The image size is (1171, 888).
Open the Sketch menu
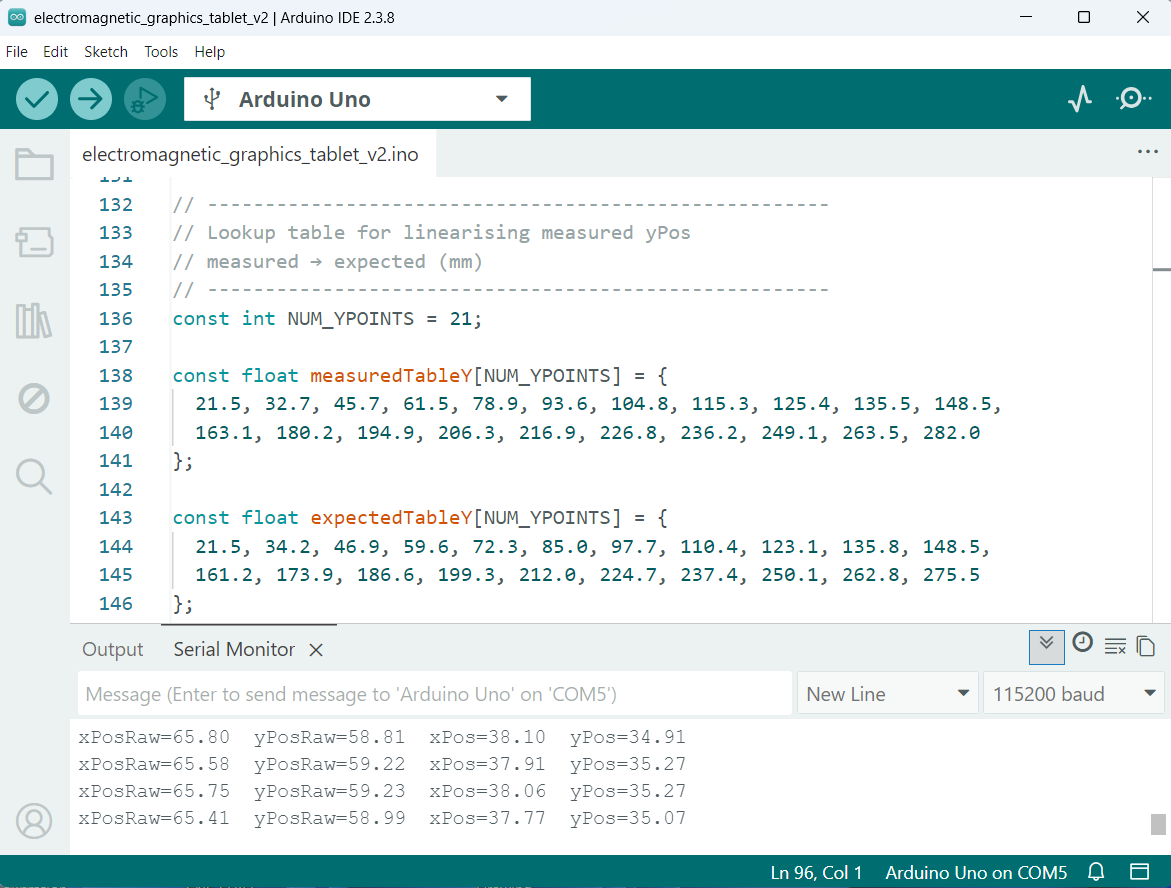tap(106, 52)
